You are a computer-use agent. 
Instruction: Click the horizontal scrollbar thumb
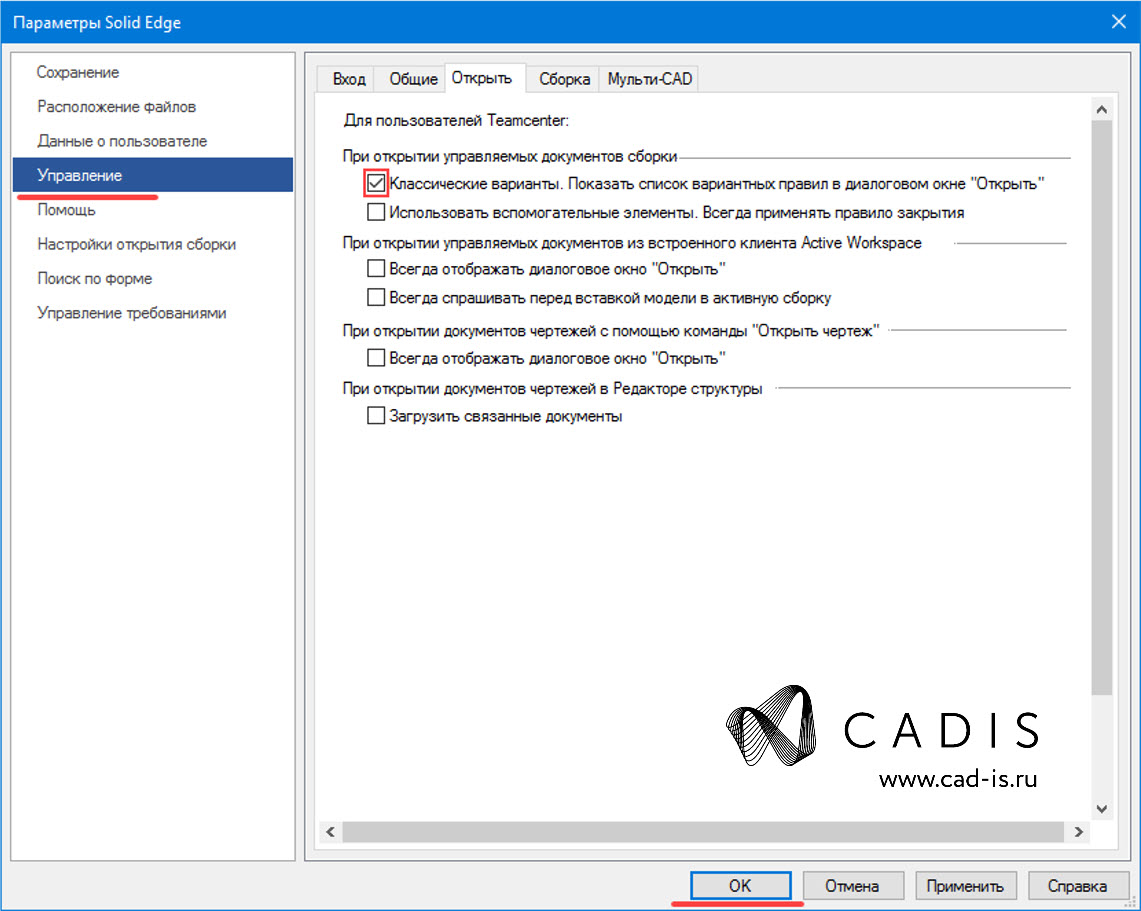point(703,831)
